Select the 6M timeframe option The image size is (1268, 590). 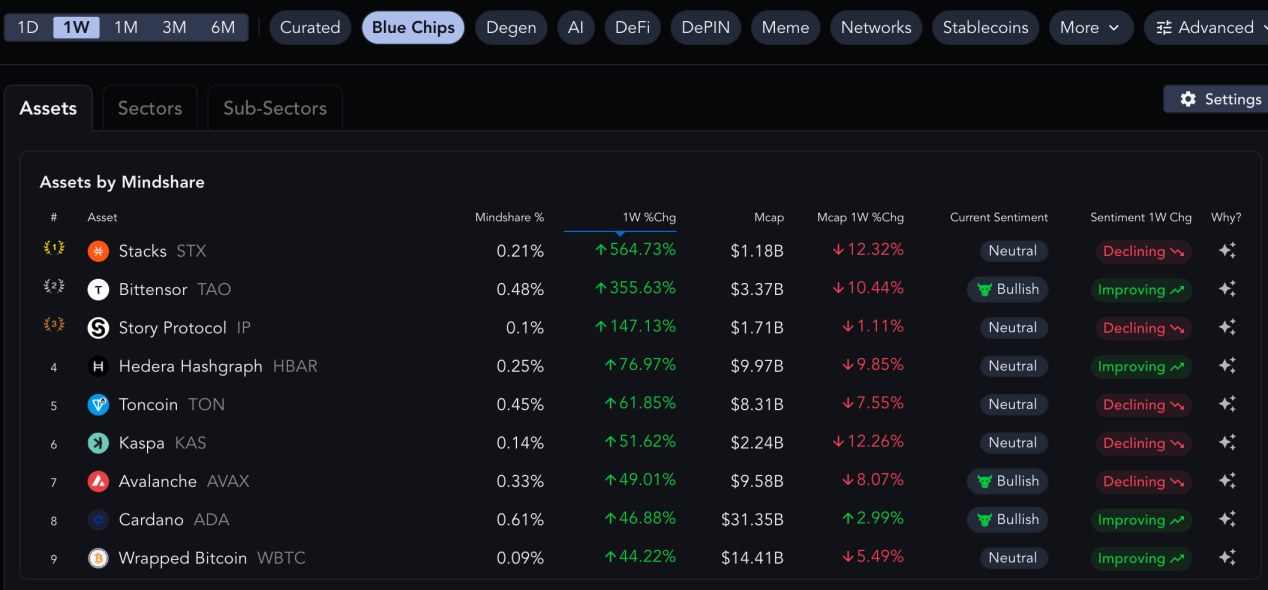(223, 27)
